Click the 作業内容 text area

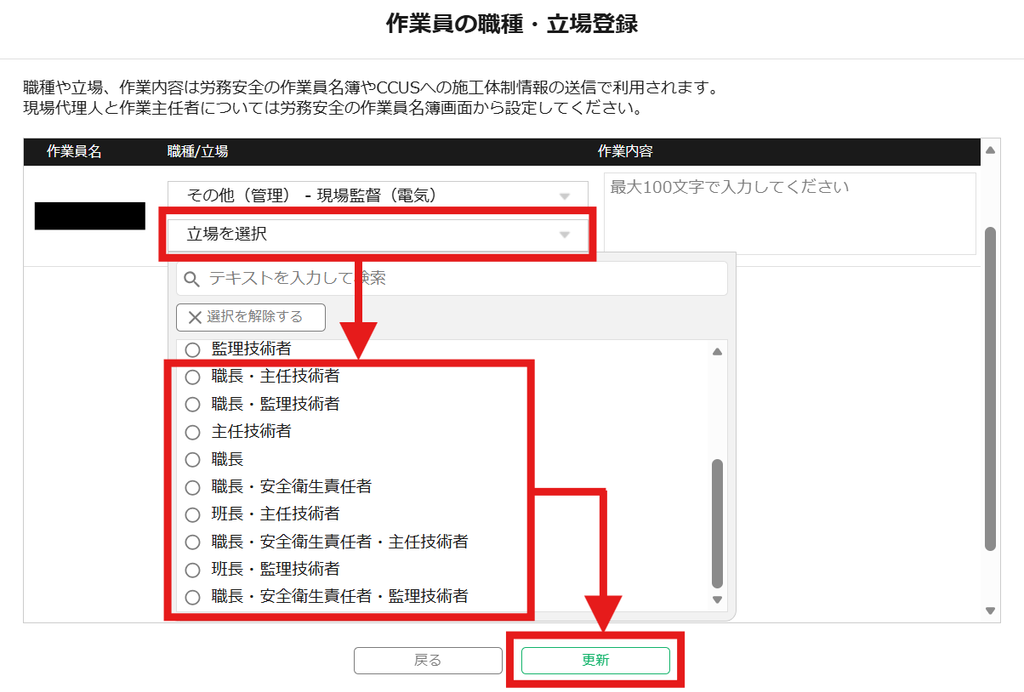pyautogui.click(x=790, y=213)
